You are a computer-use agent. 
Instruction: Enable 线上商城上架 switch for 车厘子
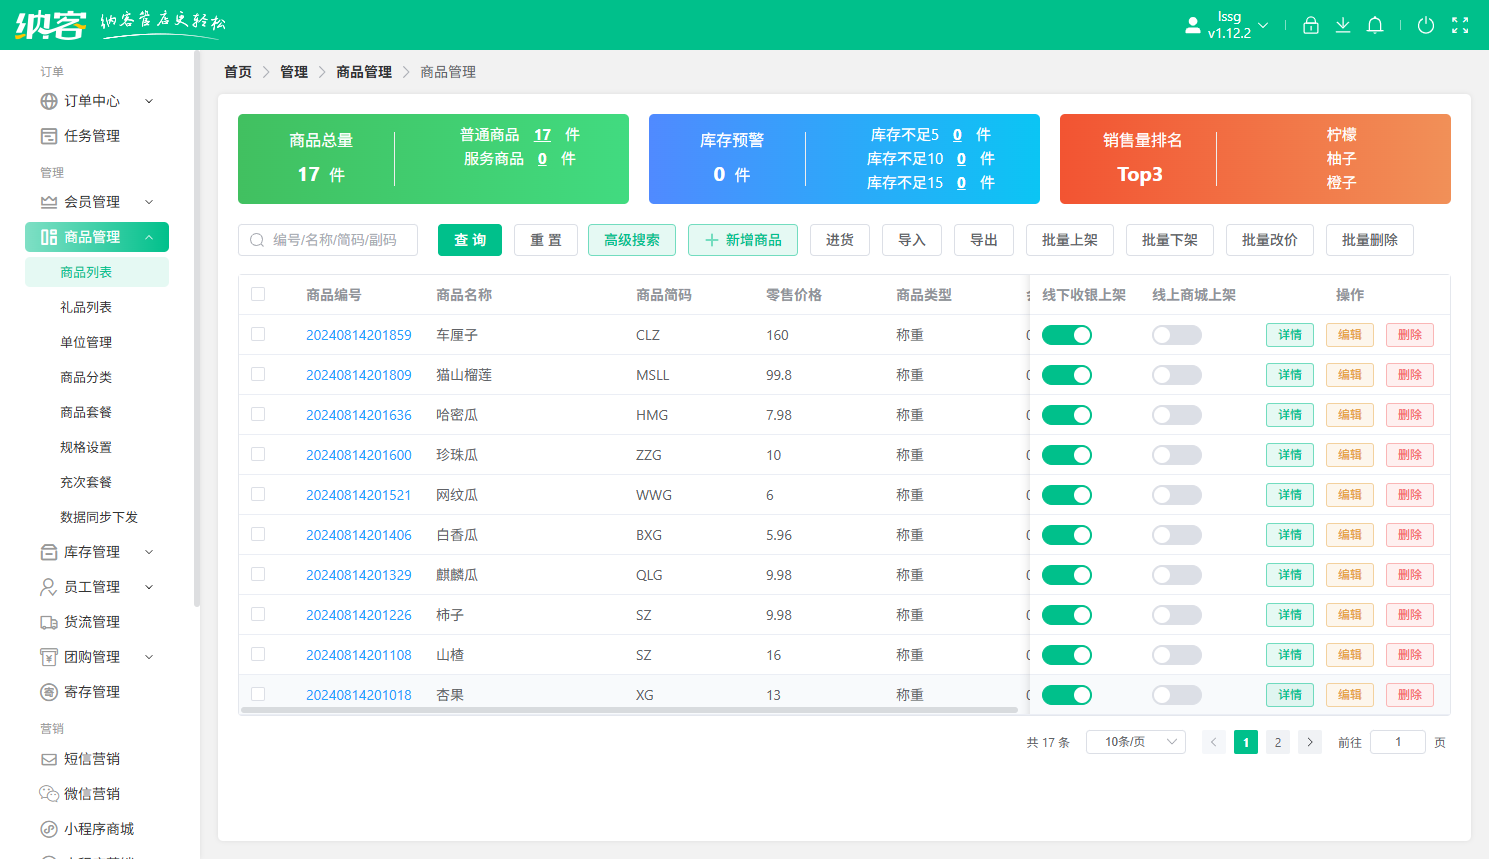tap(1177, 335)
